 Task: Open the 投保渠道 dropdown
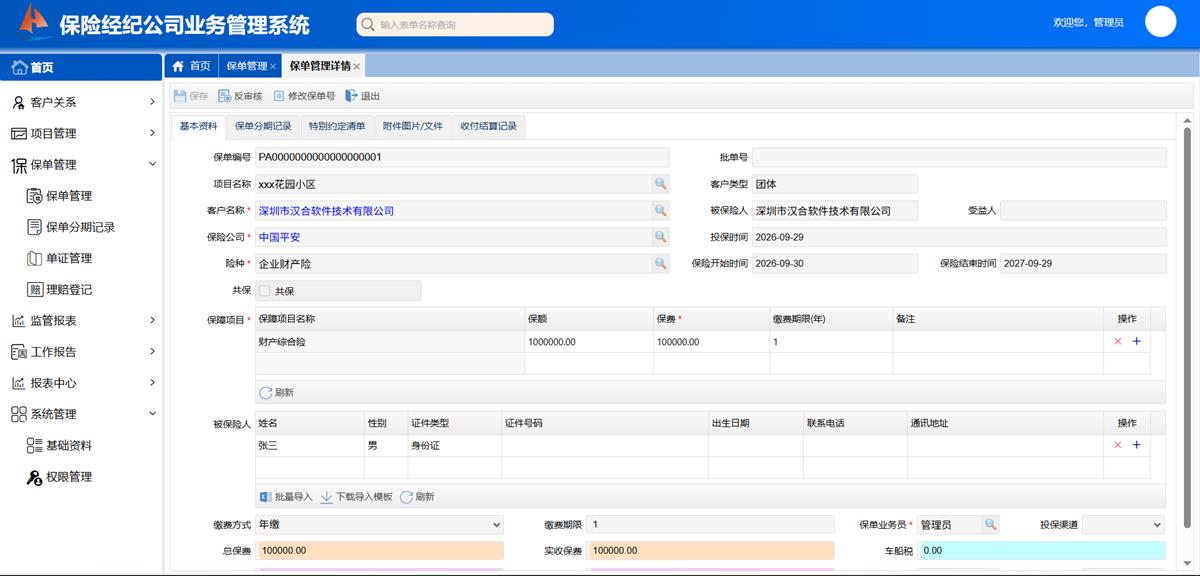point(1123,524)
